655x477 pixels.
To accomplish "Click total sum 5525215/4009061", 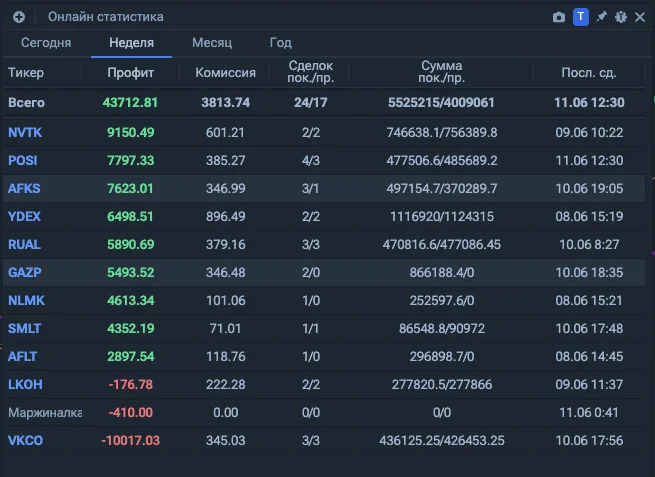I will coord(441,103).
